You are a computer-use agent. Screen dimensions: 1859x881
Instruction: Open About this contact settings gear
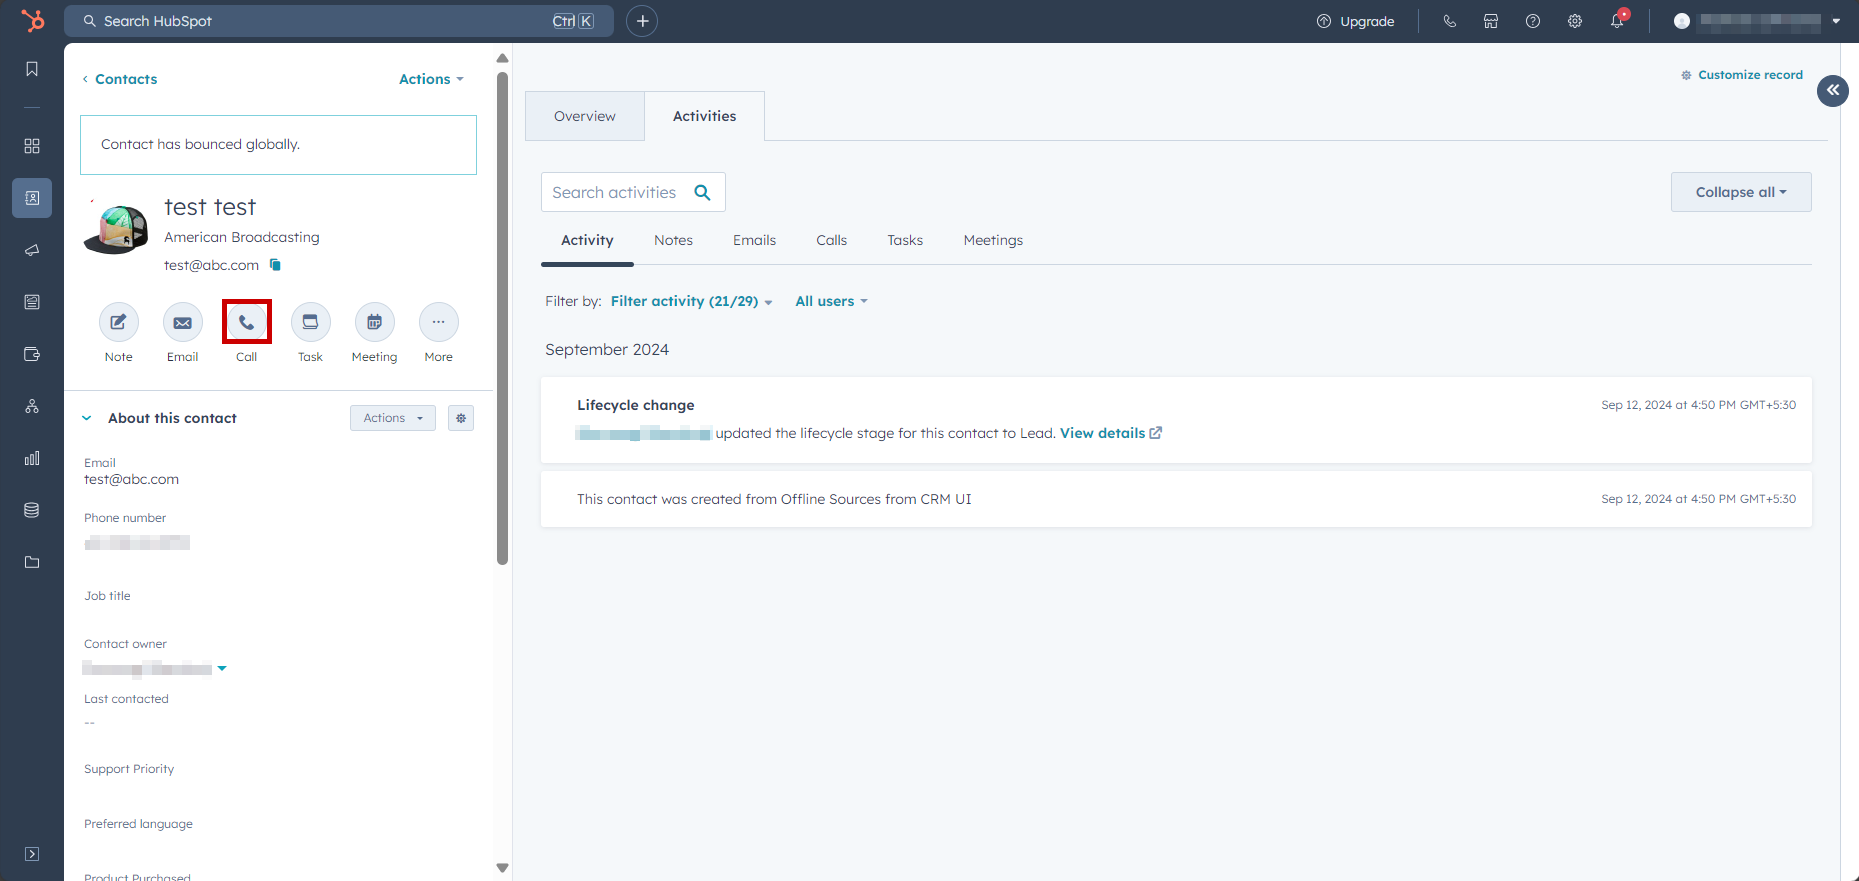461,418
